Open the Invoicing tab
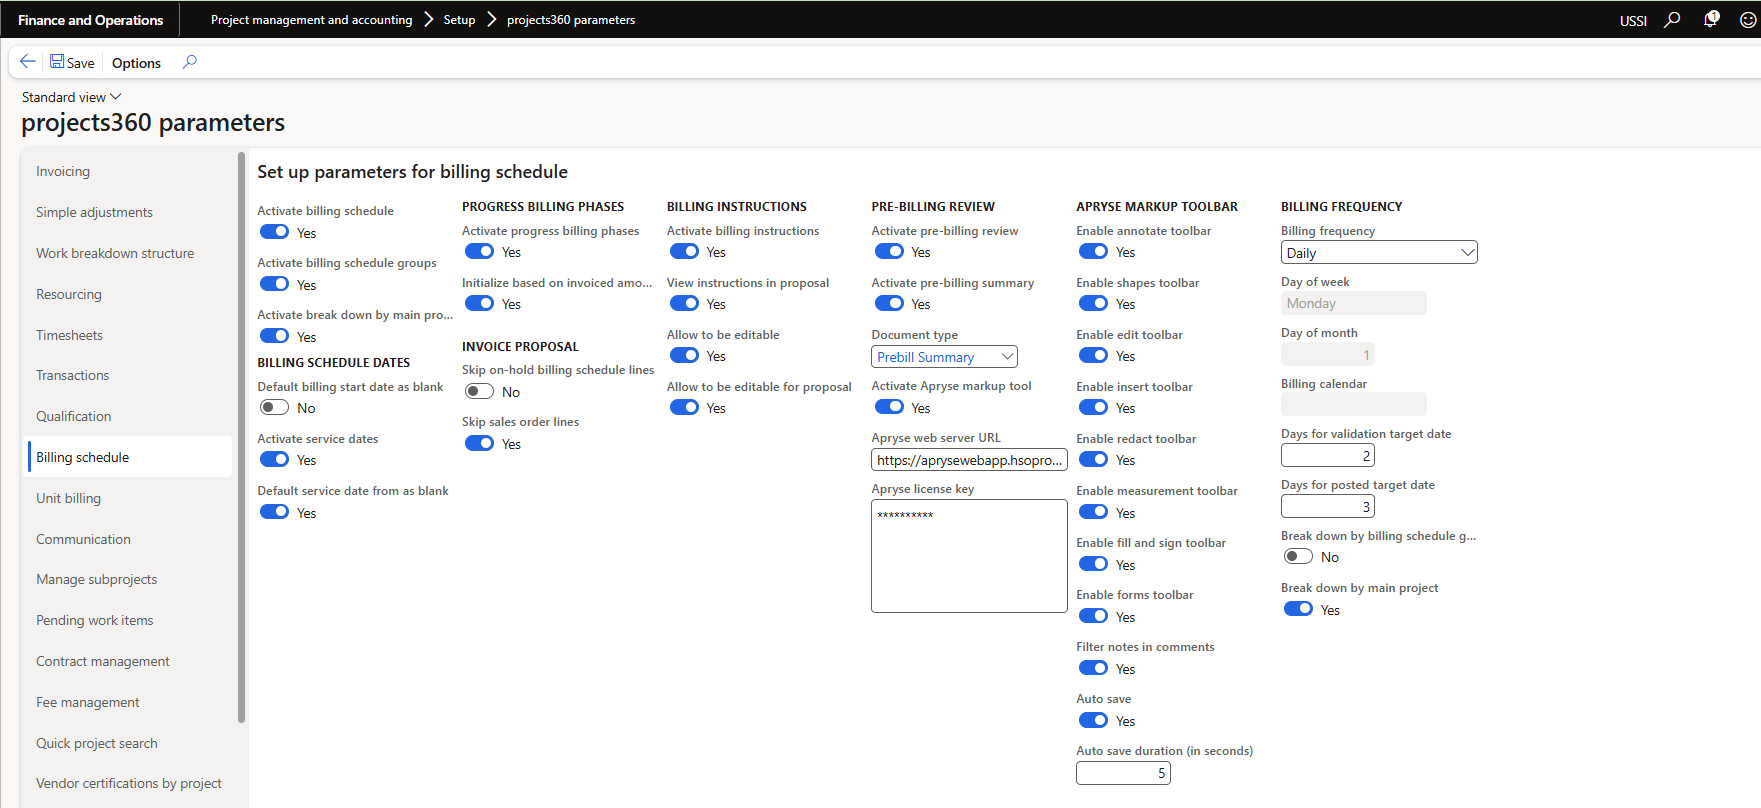Viewport: 1761px width, 808px height. pyautogui.click(x=63, y=172)
